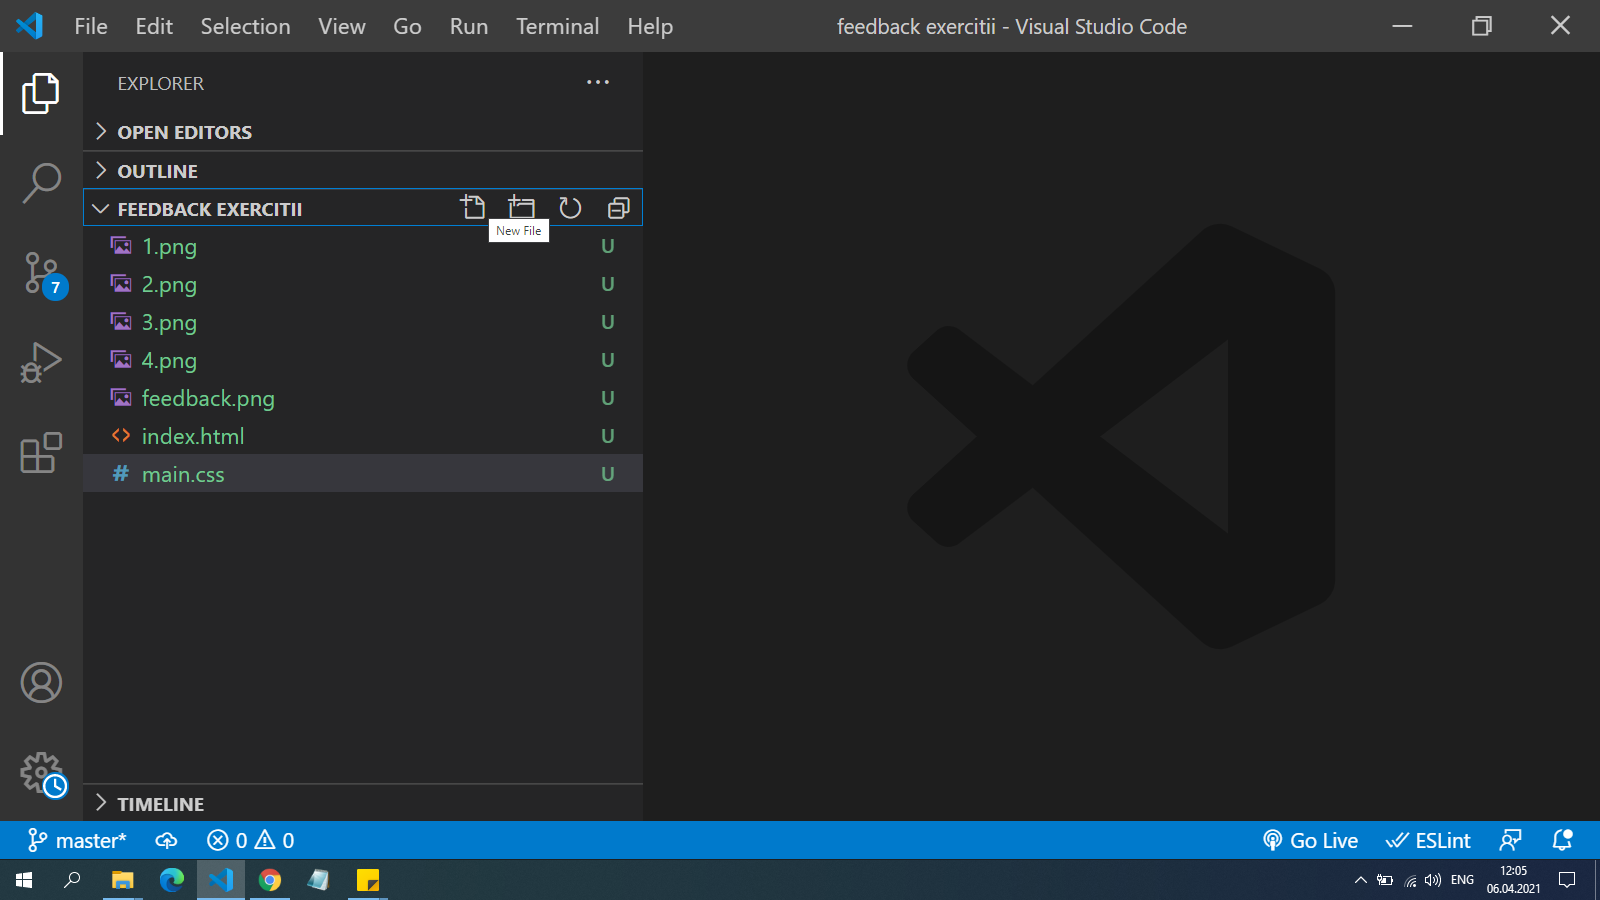Open the Extensions view
1600x900 pixels.
pyautogui.click(x=41, y=453)
